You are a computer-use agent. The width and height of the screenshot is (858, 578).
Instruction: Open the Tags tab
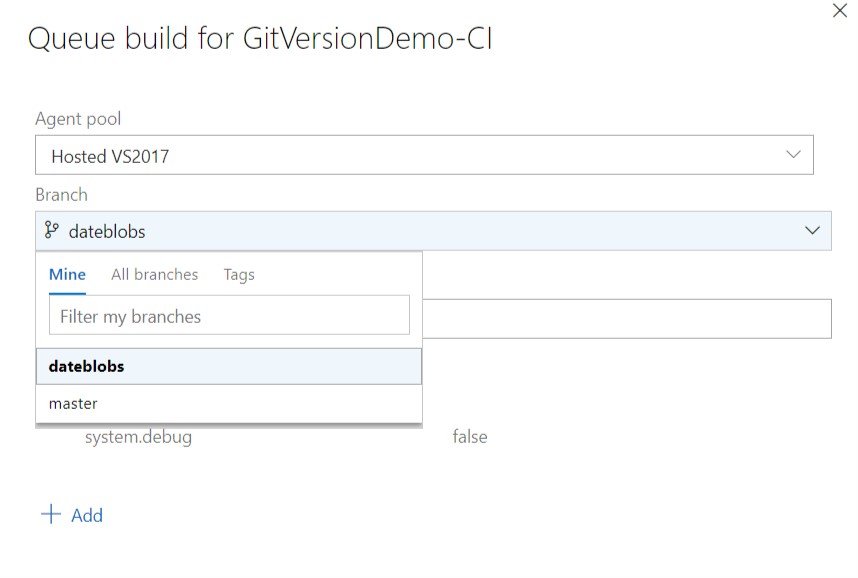pyautogui.click(x=239, y=275)
